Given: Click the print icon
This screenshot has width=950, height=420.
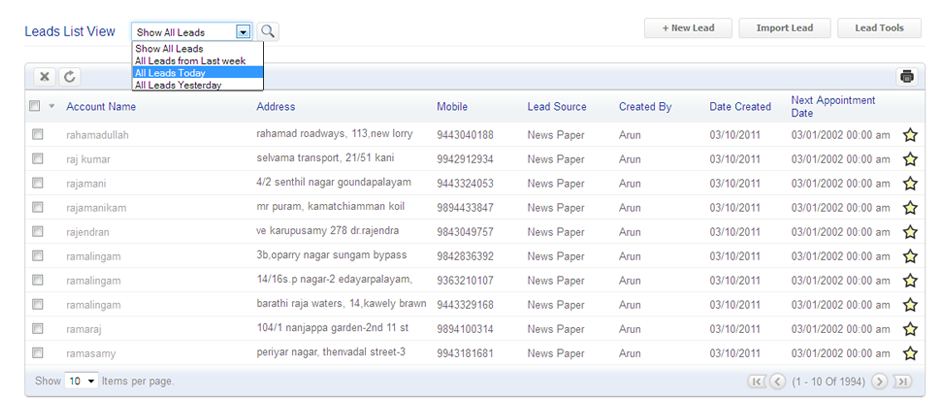Looking at the screenshot, I should (x=907, y=76).
